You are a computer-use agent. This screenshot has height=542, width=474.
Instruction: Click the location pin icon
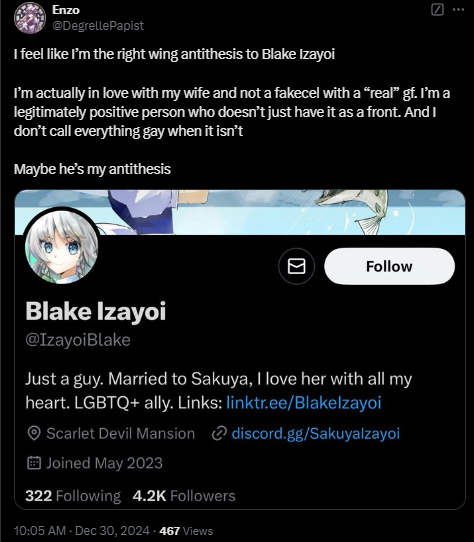pos(34,433)
